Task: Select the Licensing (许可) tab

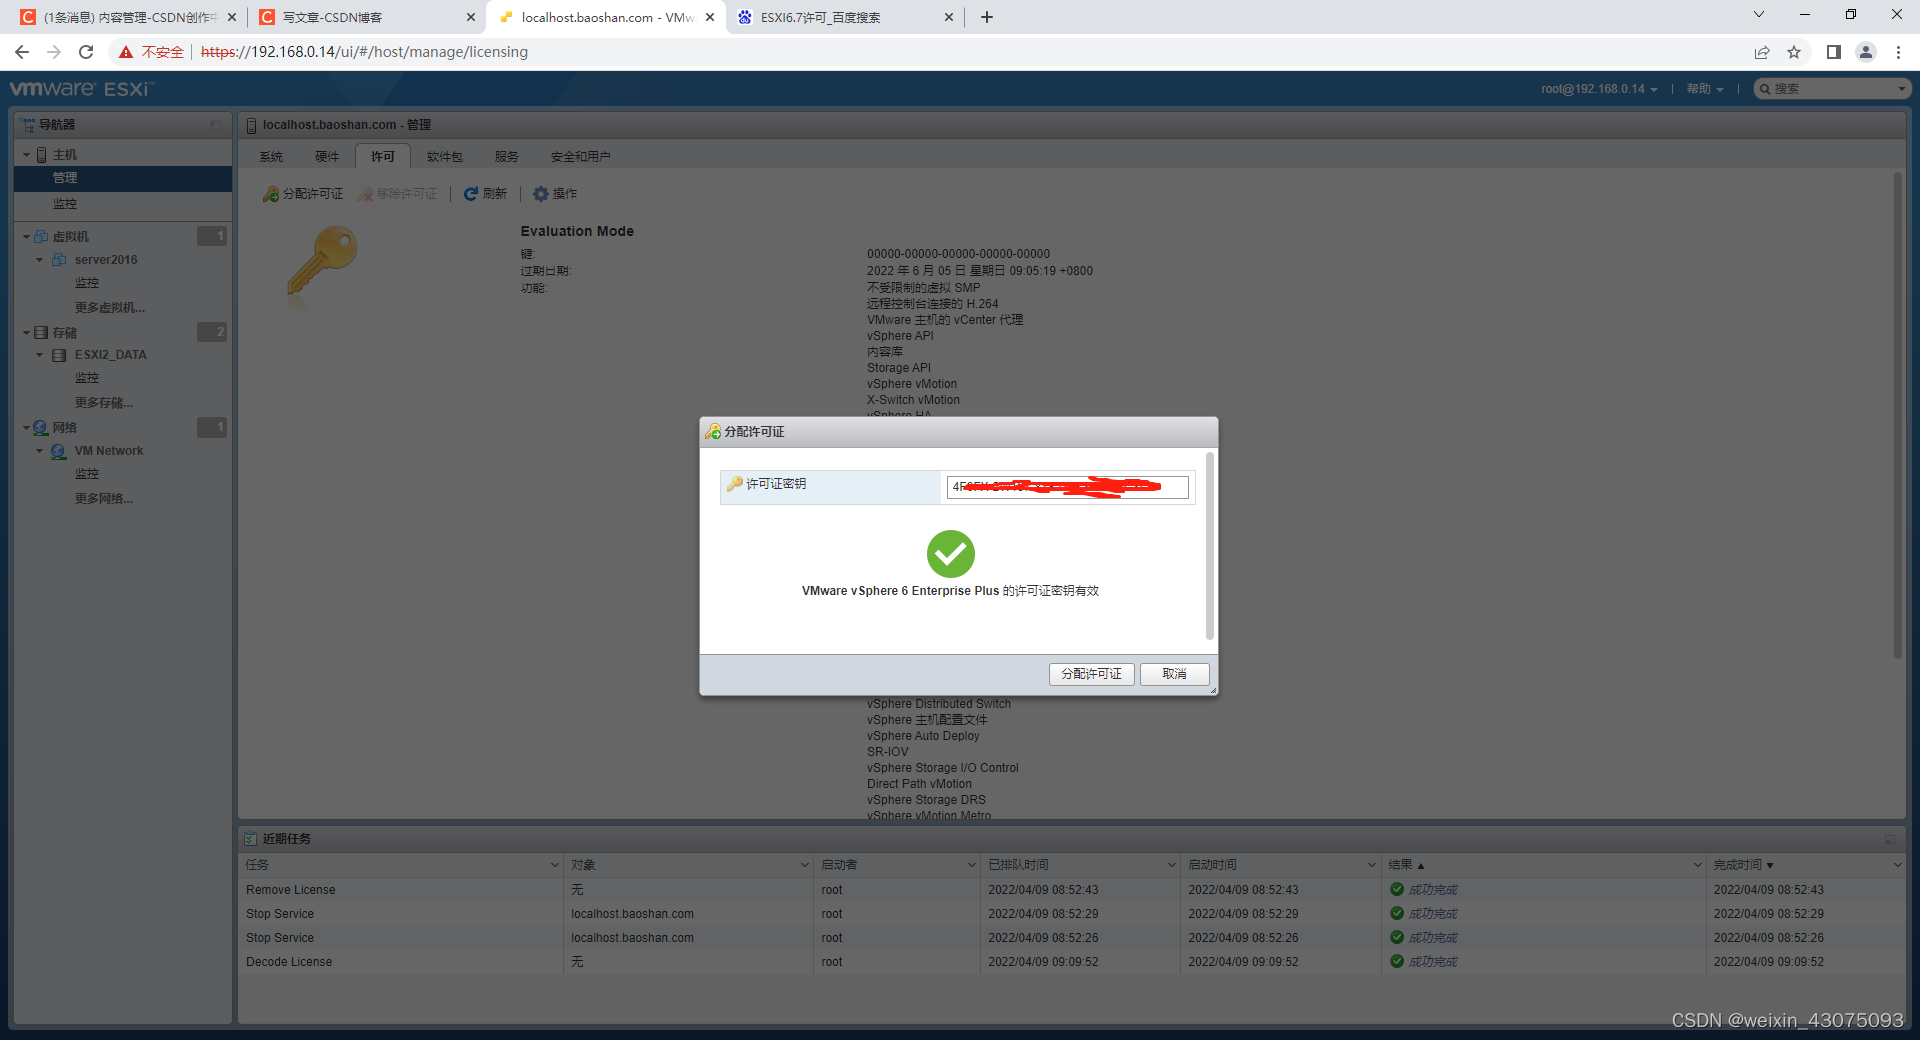Action: point(383,157)
